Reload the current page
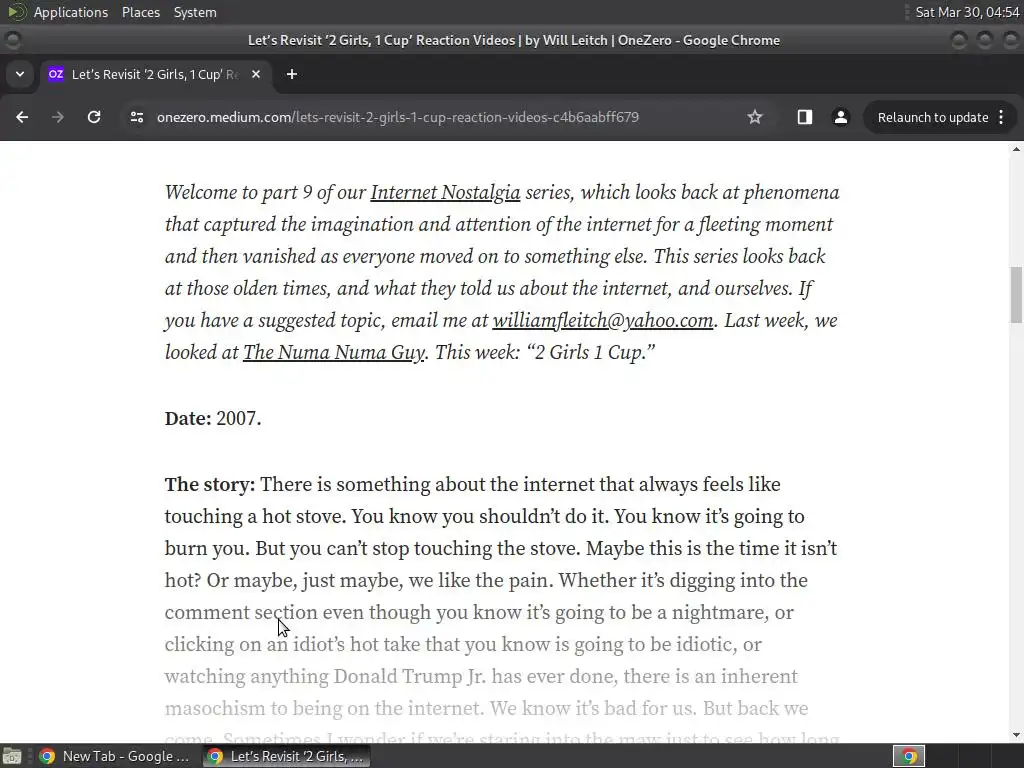Screen dimensions: 1024x768 pyautogui.click(x=94, y=117)
